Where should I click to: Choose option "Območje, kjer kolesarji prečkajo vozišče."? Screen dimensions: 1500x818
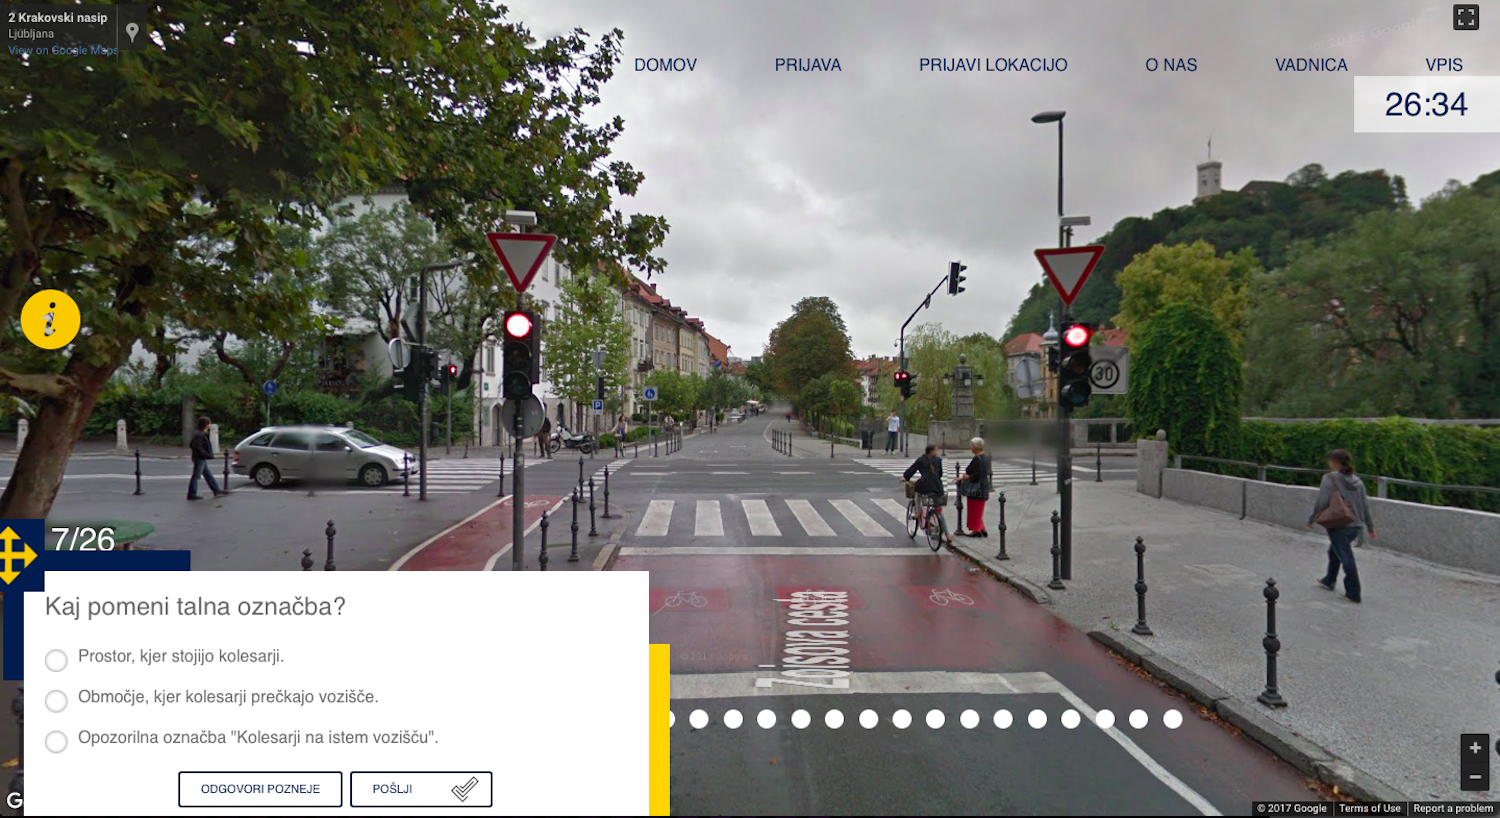tap(57, 701)
